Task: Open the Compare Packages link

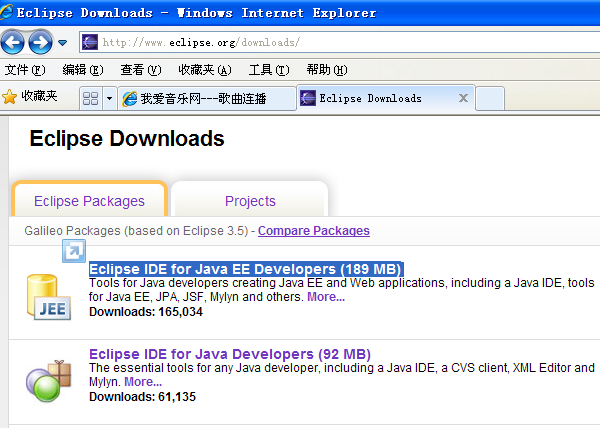Action: tap(314, 231)
